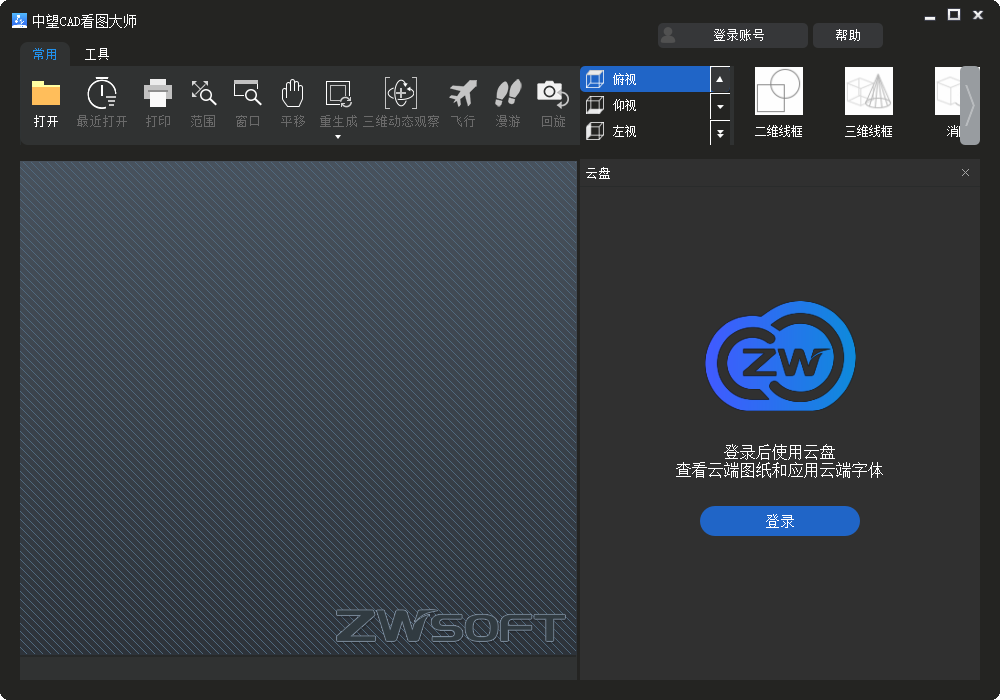Expand the 重生成 regenerate dropdown arrow
The image size is (1000, 700).
coord(338,137)
